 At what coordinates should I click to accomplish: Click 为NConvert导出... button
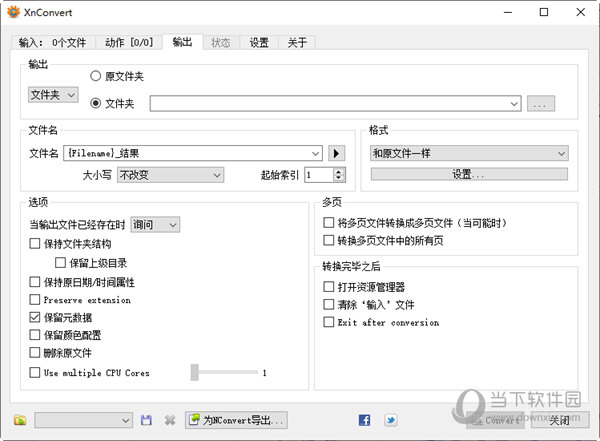coord(236,420)
